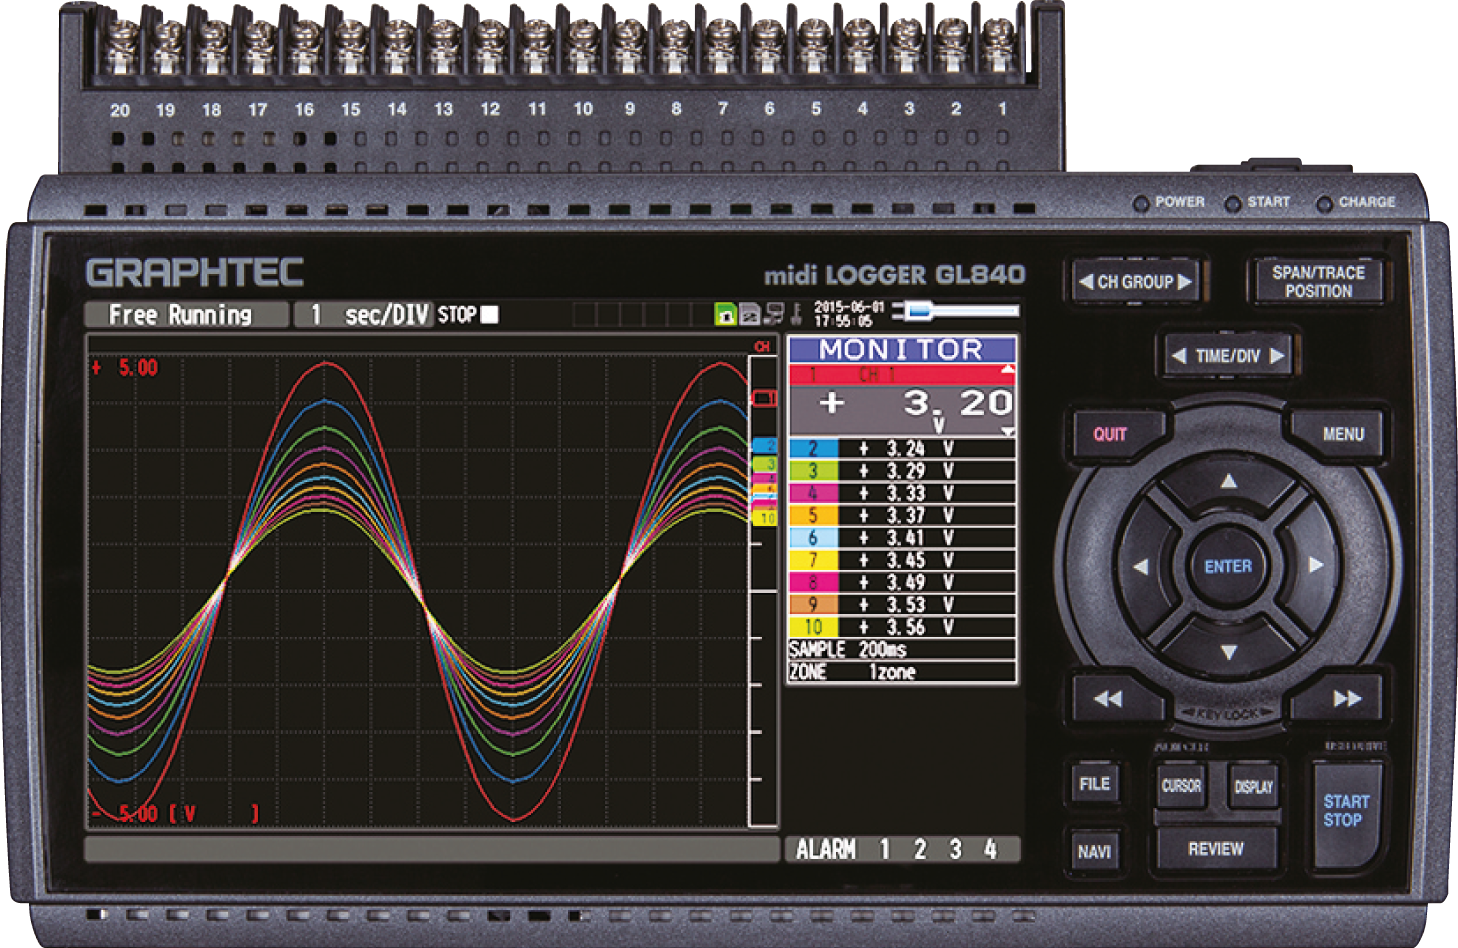Select the yellow channel 10 trace marker
Viewport: 1458px width, 948px height.
pyautogui.click(x=764, y=518)
